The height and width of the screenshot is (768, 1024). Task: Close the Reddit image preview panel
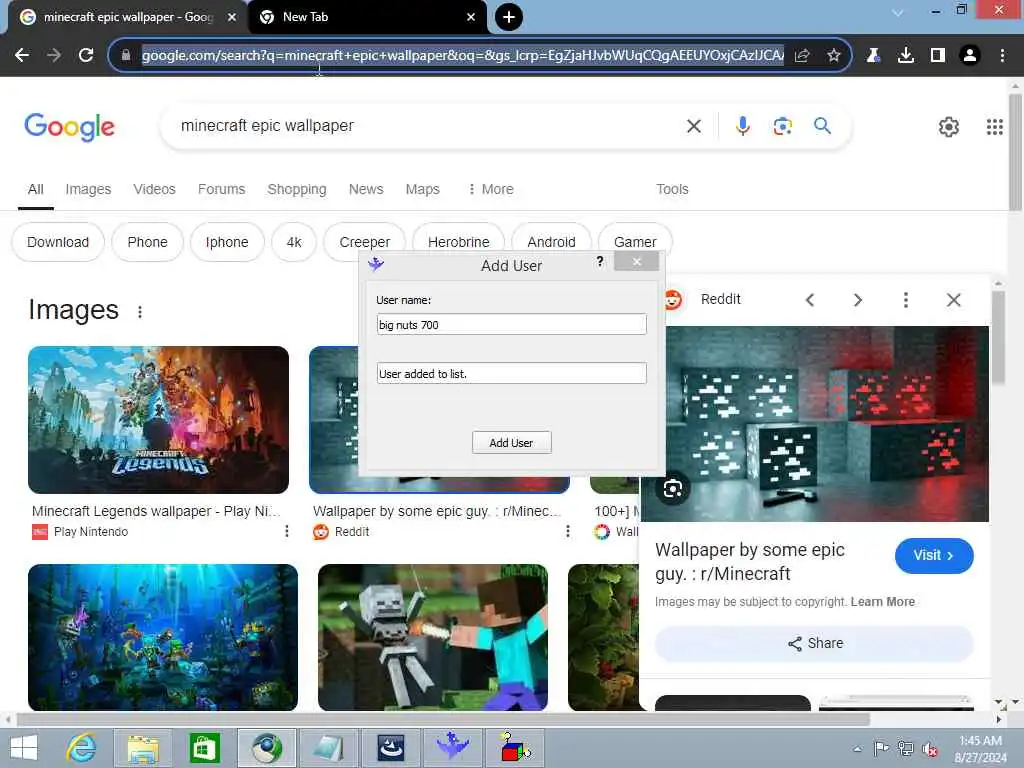pyautogui.click(x=953, y=300)
